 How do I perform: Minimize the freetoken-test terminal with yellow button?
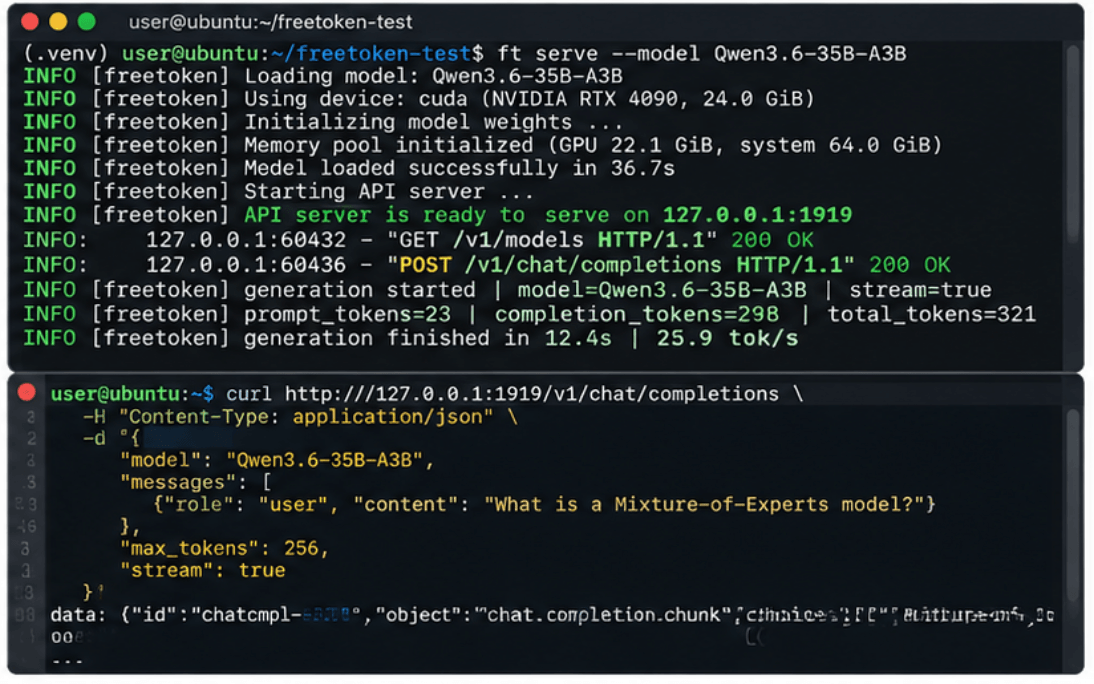pyautogui.click(x=59, y=22)
